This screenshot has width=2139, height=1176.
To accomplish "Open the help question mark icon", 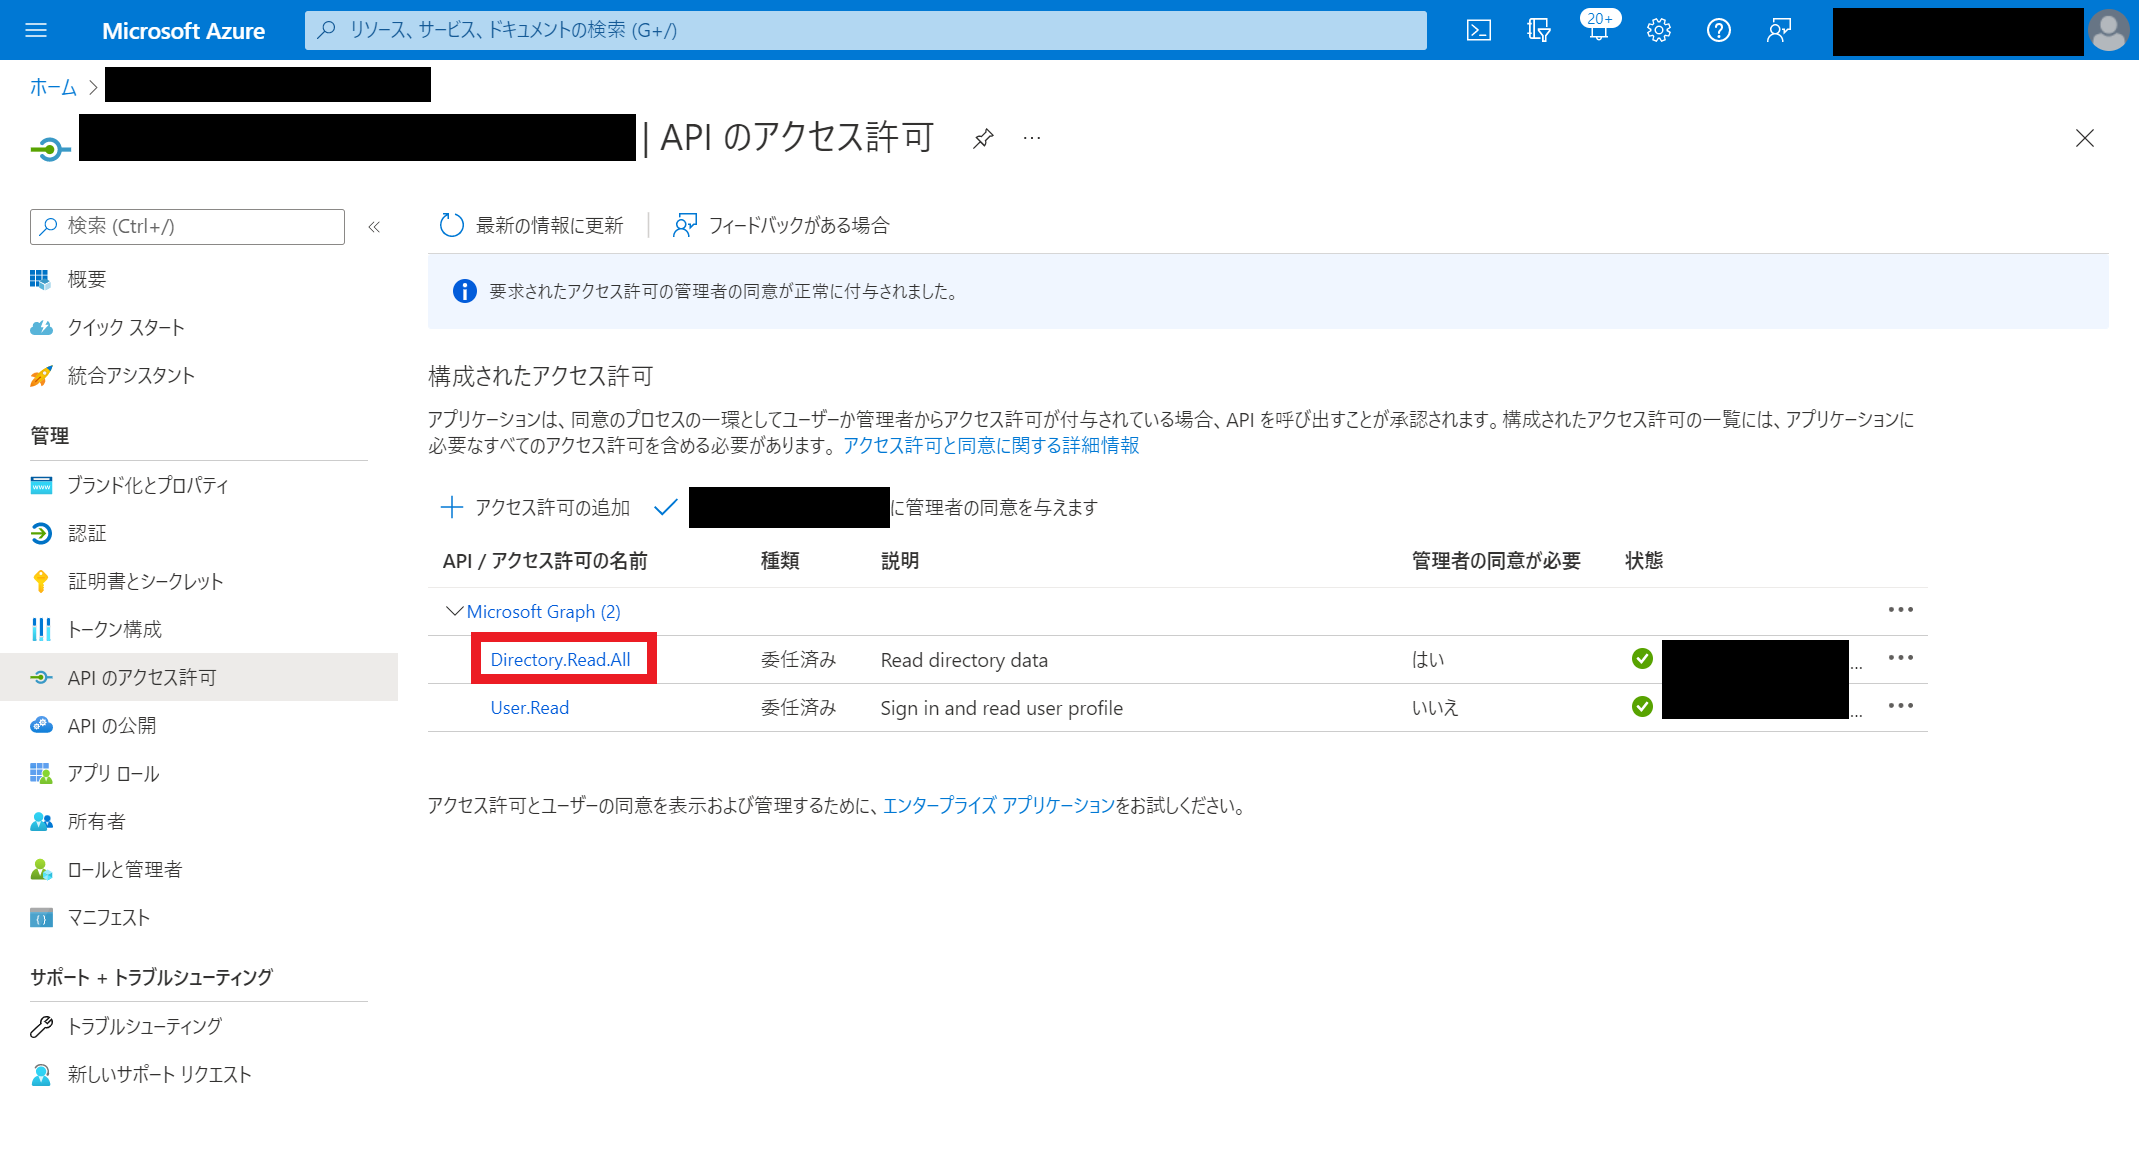I will point(1718,30).
